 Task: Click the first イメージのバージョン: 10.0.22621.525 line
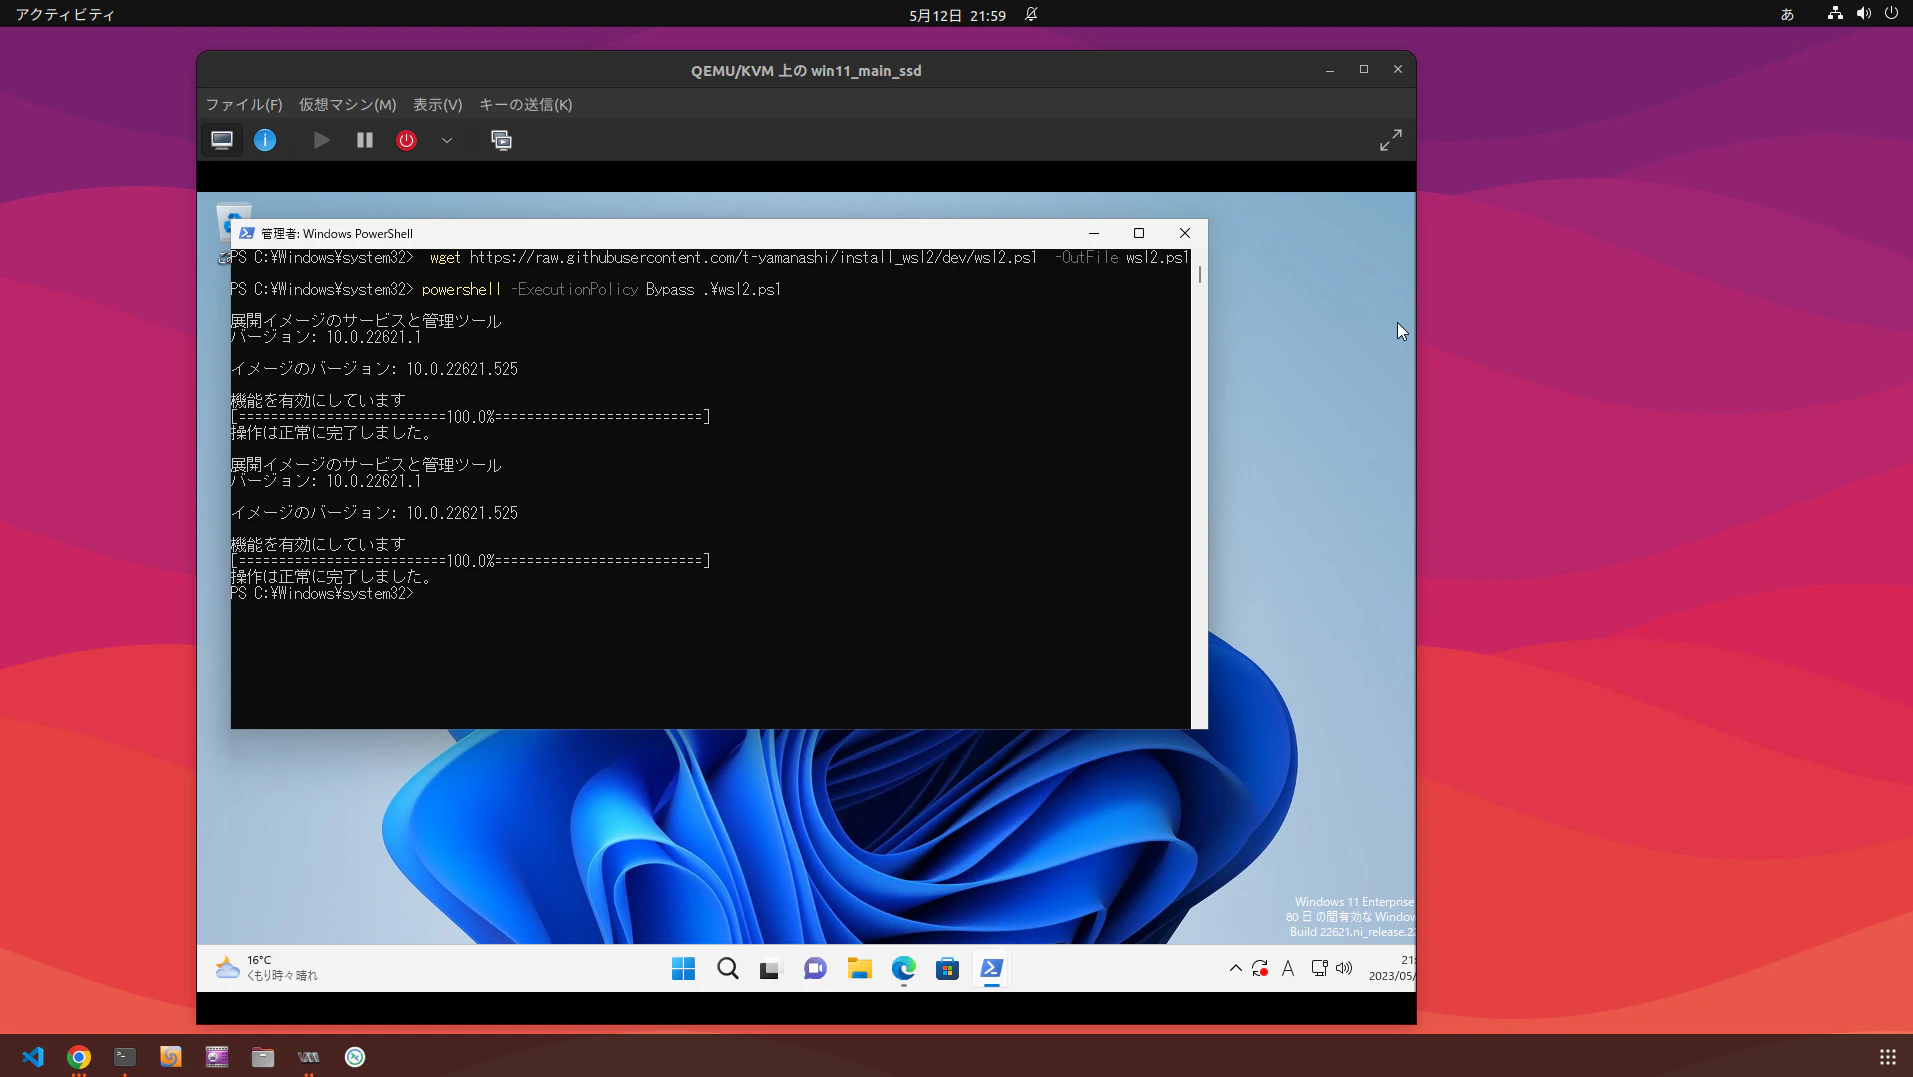375,369
